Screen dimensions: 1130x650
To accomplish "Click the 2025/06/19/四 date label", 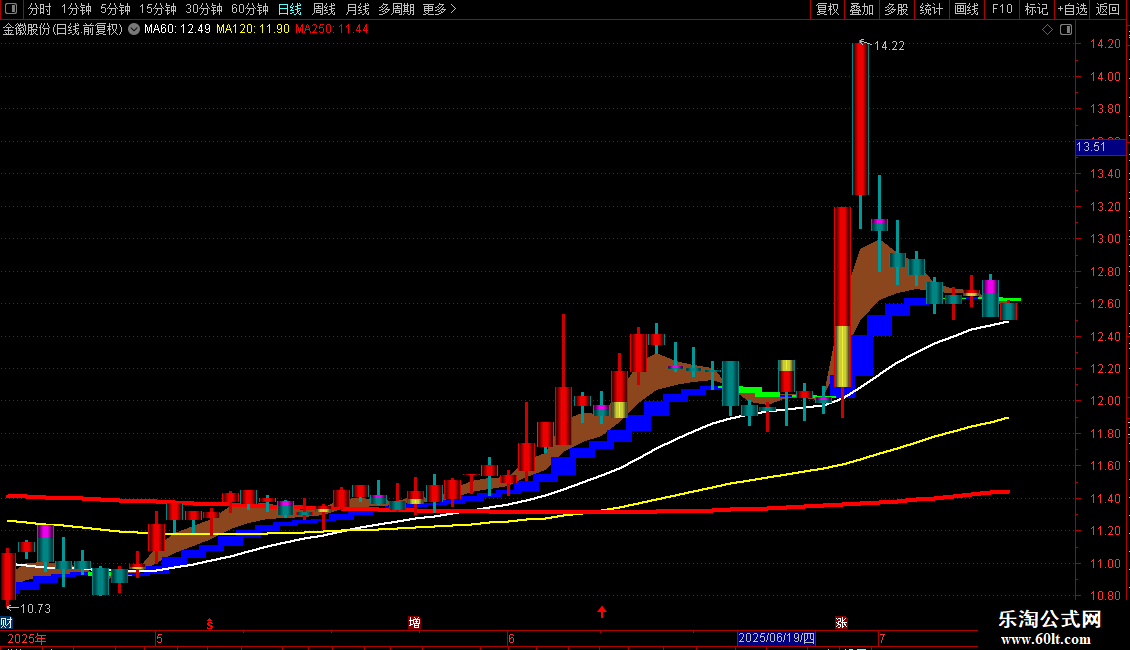I will coord(776,638).
